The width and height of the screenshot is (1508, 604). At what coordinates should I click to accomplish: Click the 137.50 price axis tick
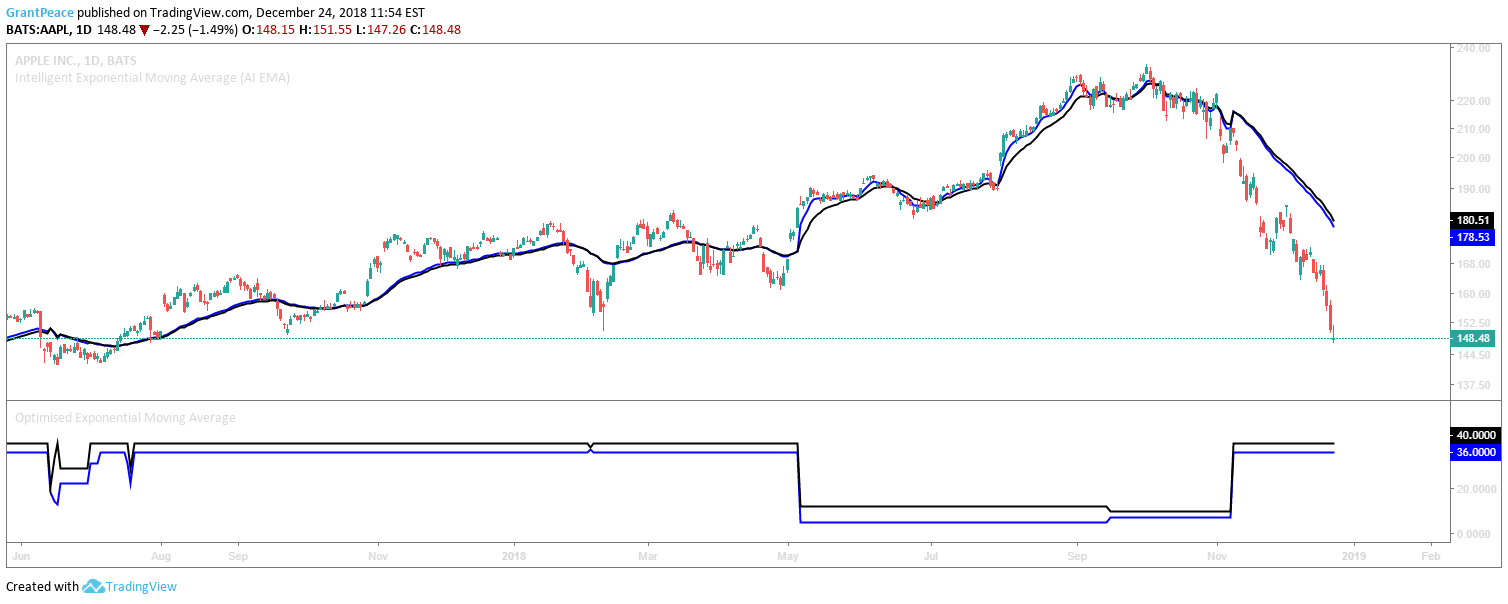point(1476,385)
